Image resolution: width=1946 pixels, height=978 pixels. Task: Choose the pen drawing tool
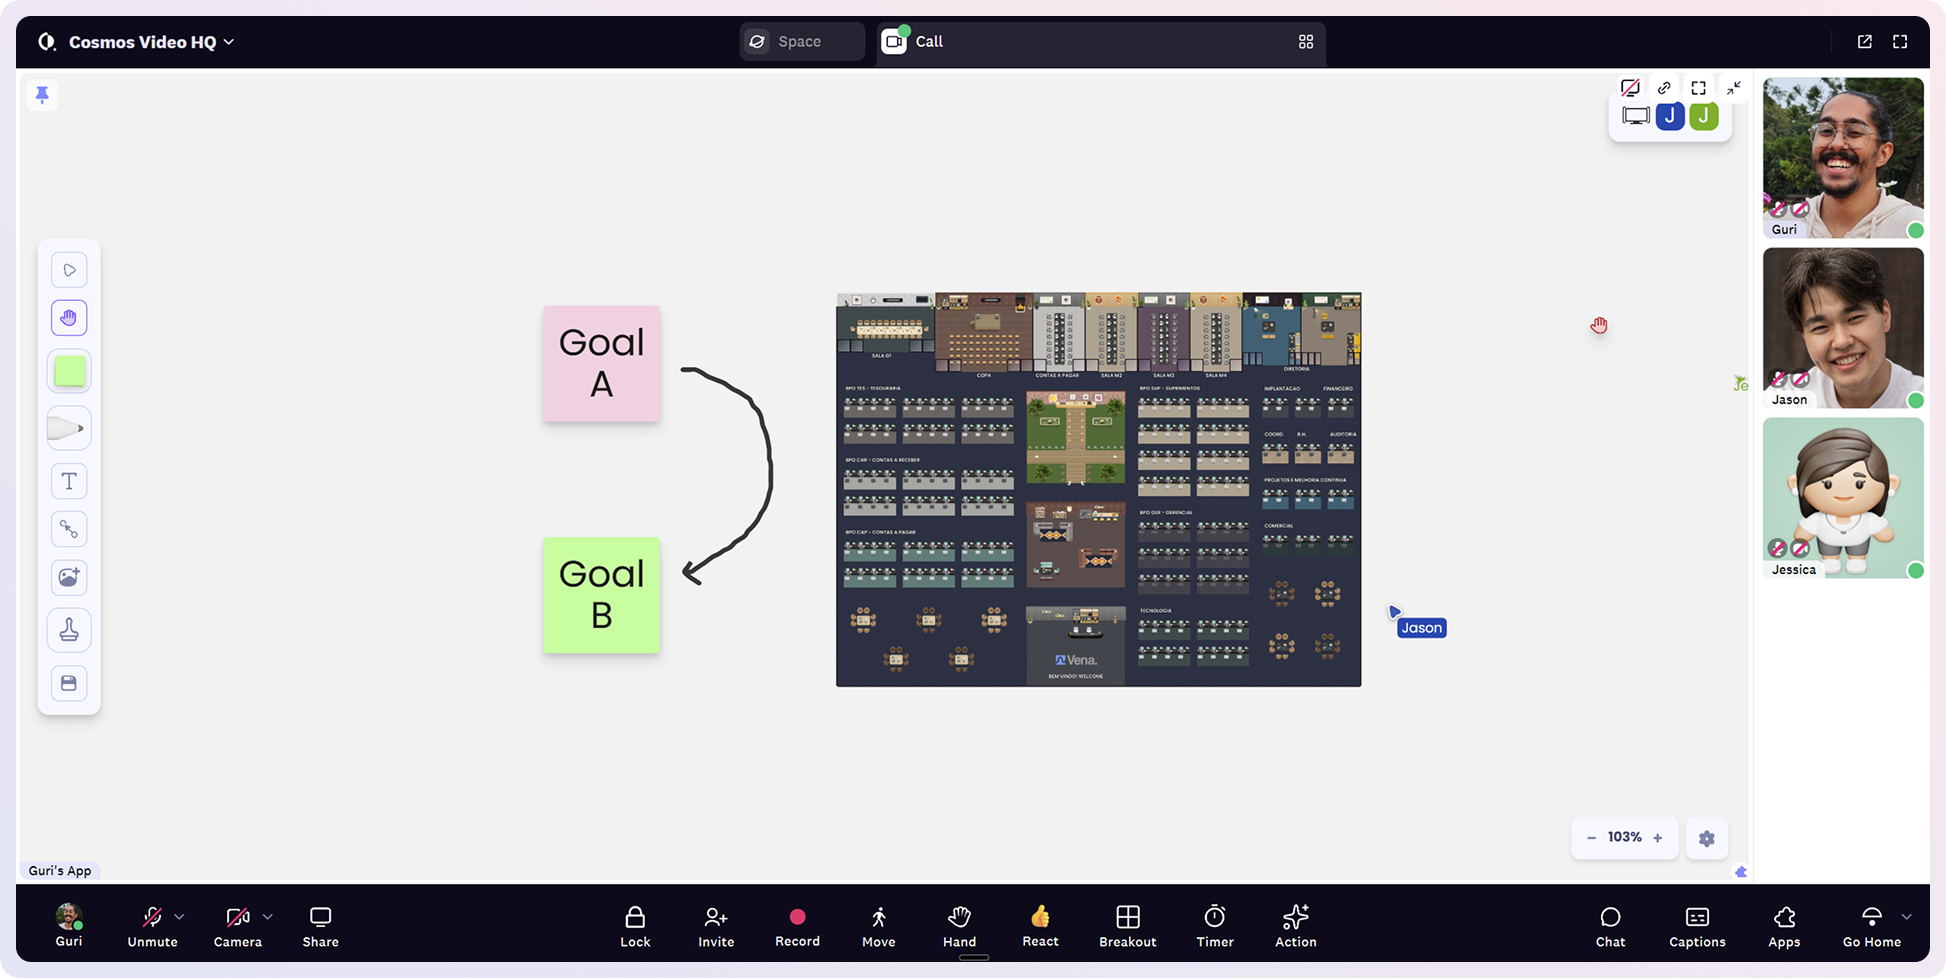(x=68, y=428)
